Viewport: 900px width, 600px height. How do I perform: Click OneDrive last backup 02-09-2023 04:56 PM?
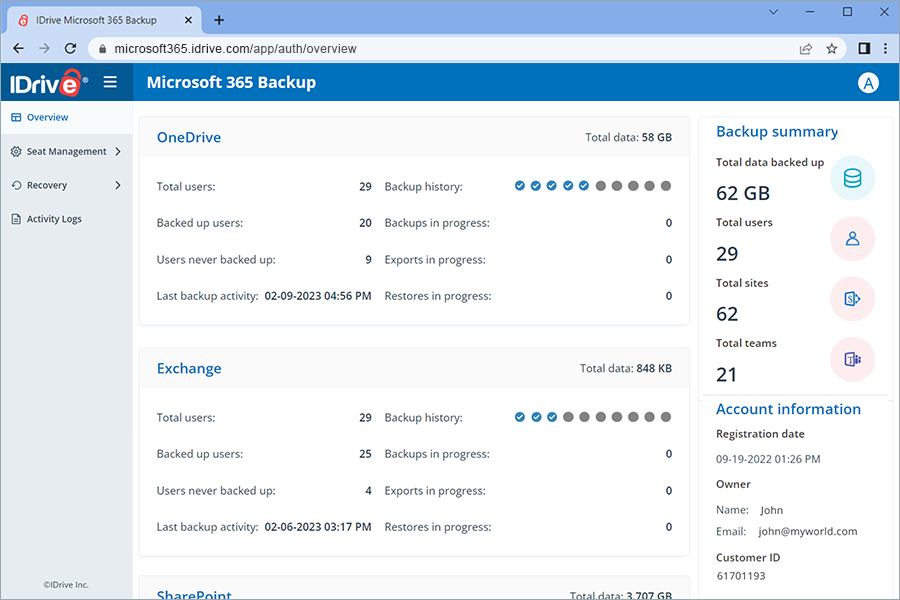point(317,296)
